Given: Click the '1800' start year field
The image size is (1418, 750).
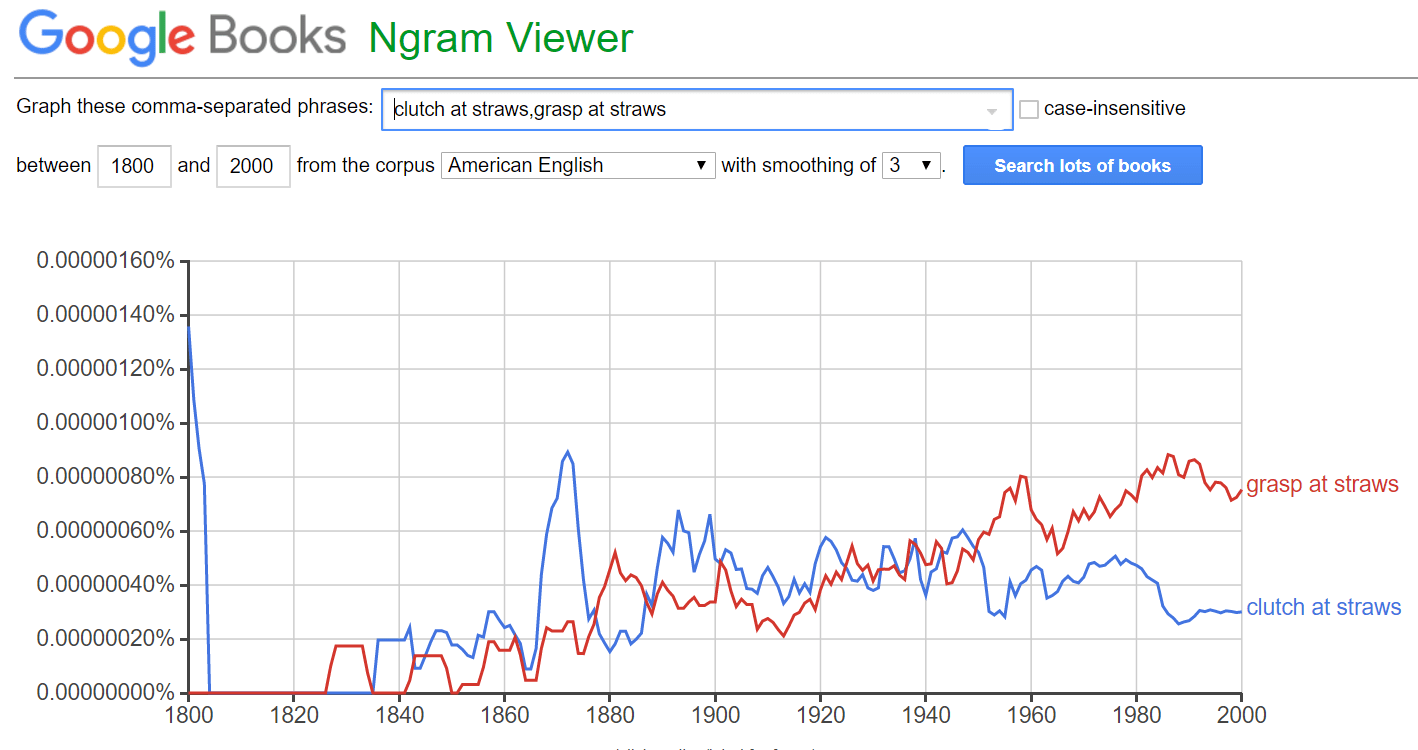Looking at the screenshot, I should 134,165.
